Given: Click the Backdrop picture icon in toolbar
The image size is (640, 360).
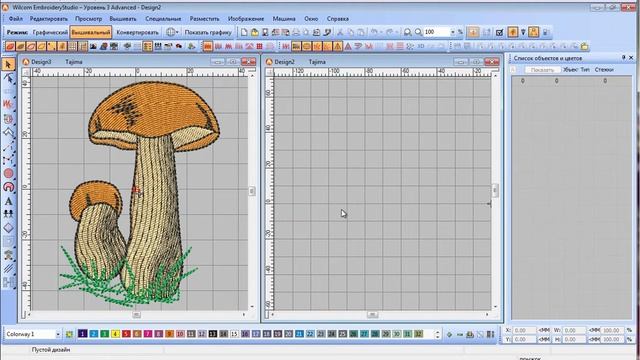Looking at the screenshot, I should pyautogui.click(x=93, y=46).
